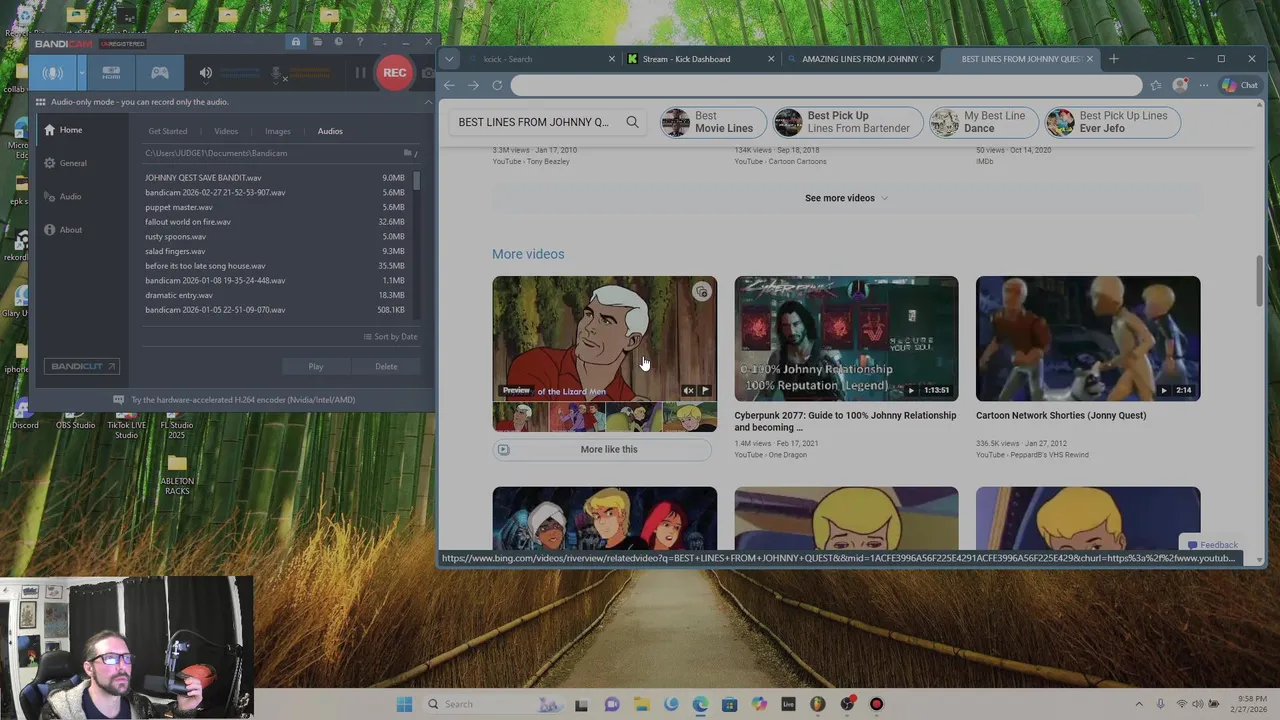This screenshot has height=720, width=1280.
Task: Click the More like this button
Action: (602, 449)
